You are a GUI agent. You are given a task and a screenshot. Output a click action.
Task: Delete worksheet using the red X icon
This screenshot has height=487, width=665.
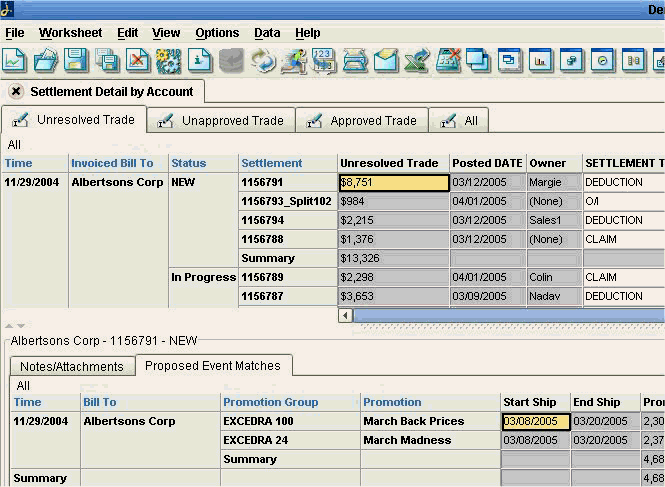pyautogui.click(x=138, y=60)
